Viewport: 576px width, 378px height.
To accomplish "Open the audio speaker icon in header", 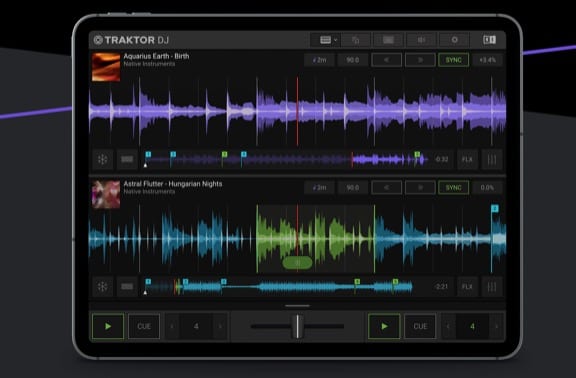I will click(x=421, y=40).
